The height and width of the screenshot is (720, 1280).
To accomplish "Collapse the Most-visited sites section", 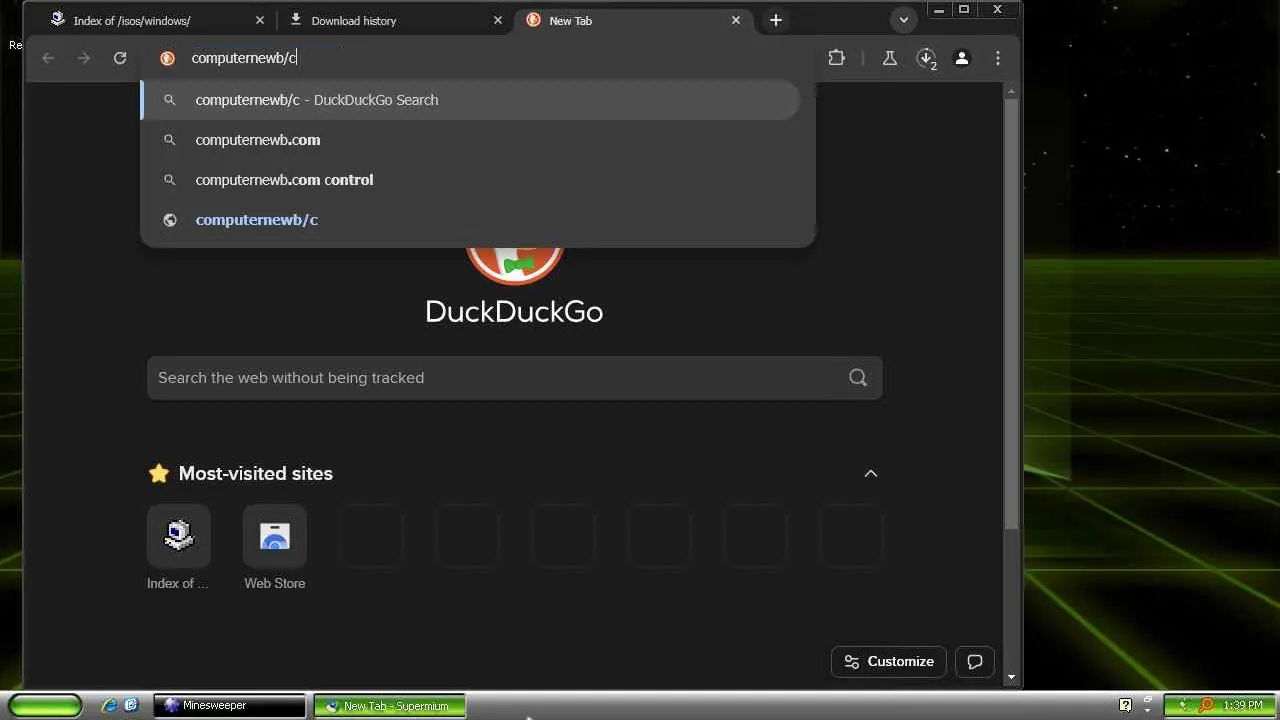I will tap(871, 474).
